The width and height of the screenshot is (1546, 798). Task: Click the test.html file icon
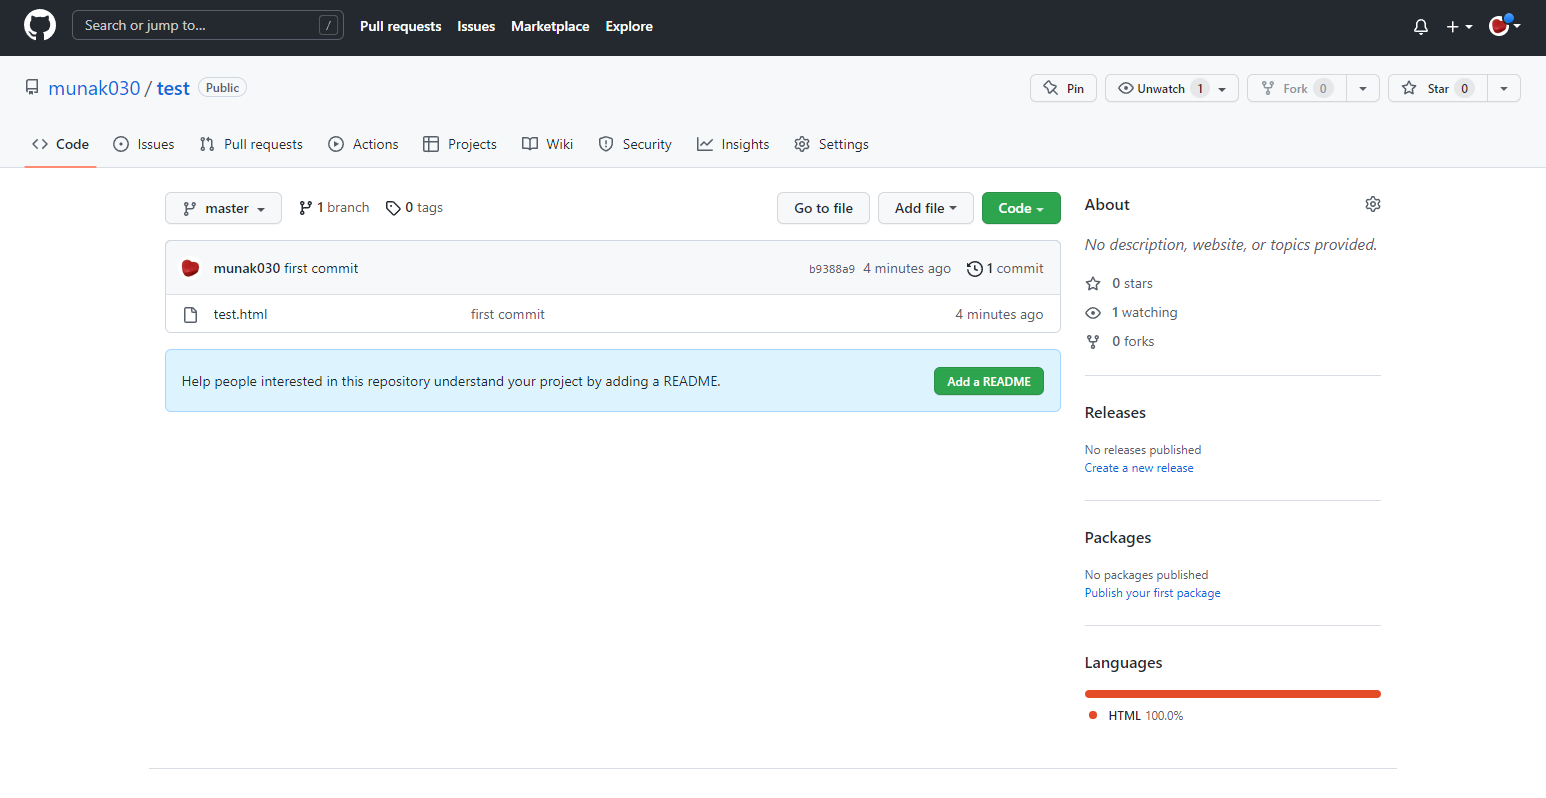coord(191,315)
